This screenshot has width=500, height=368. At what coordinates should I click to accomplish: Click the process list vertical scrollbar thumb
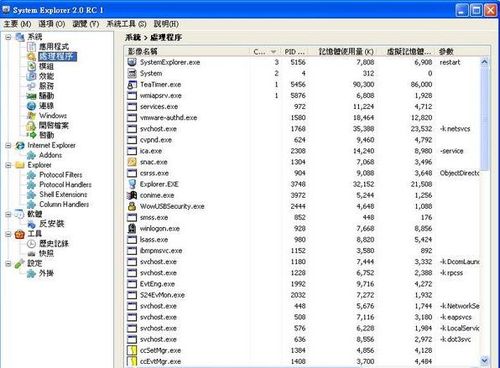[485, 119]
